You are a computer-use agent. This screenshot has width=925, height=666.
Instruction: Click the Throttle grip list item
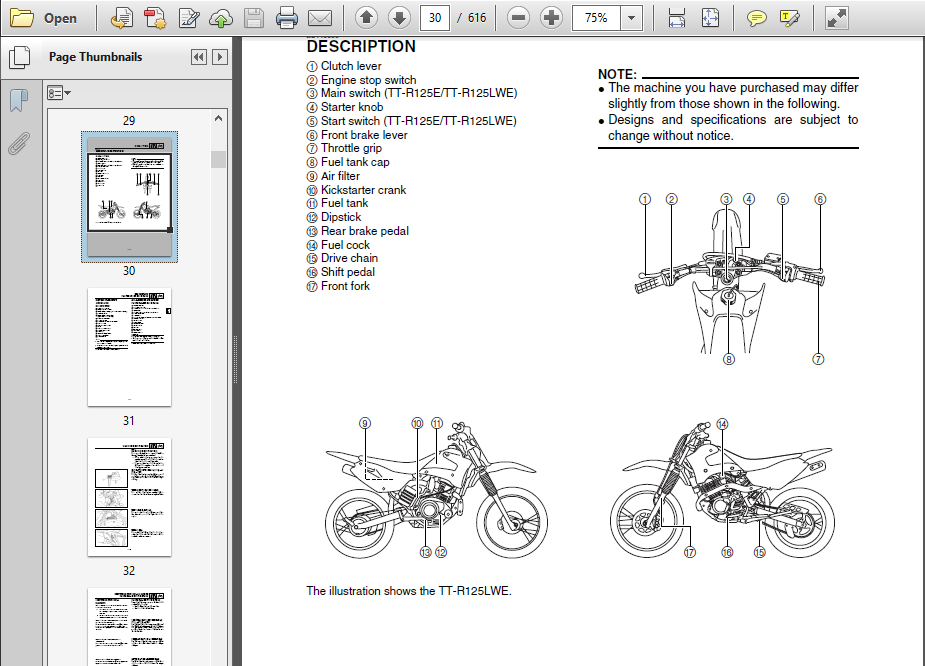point(344,148)
